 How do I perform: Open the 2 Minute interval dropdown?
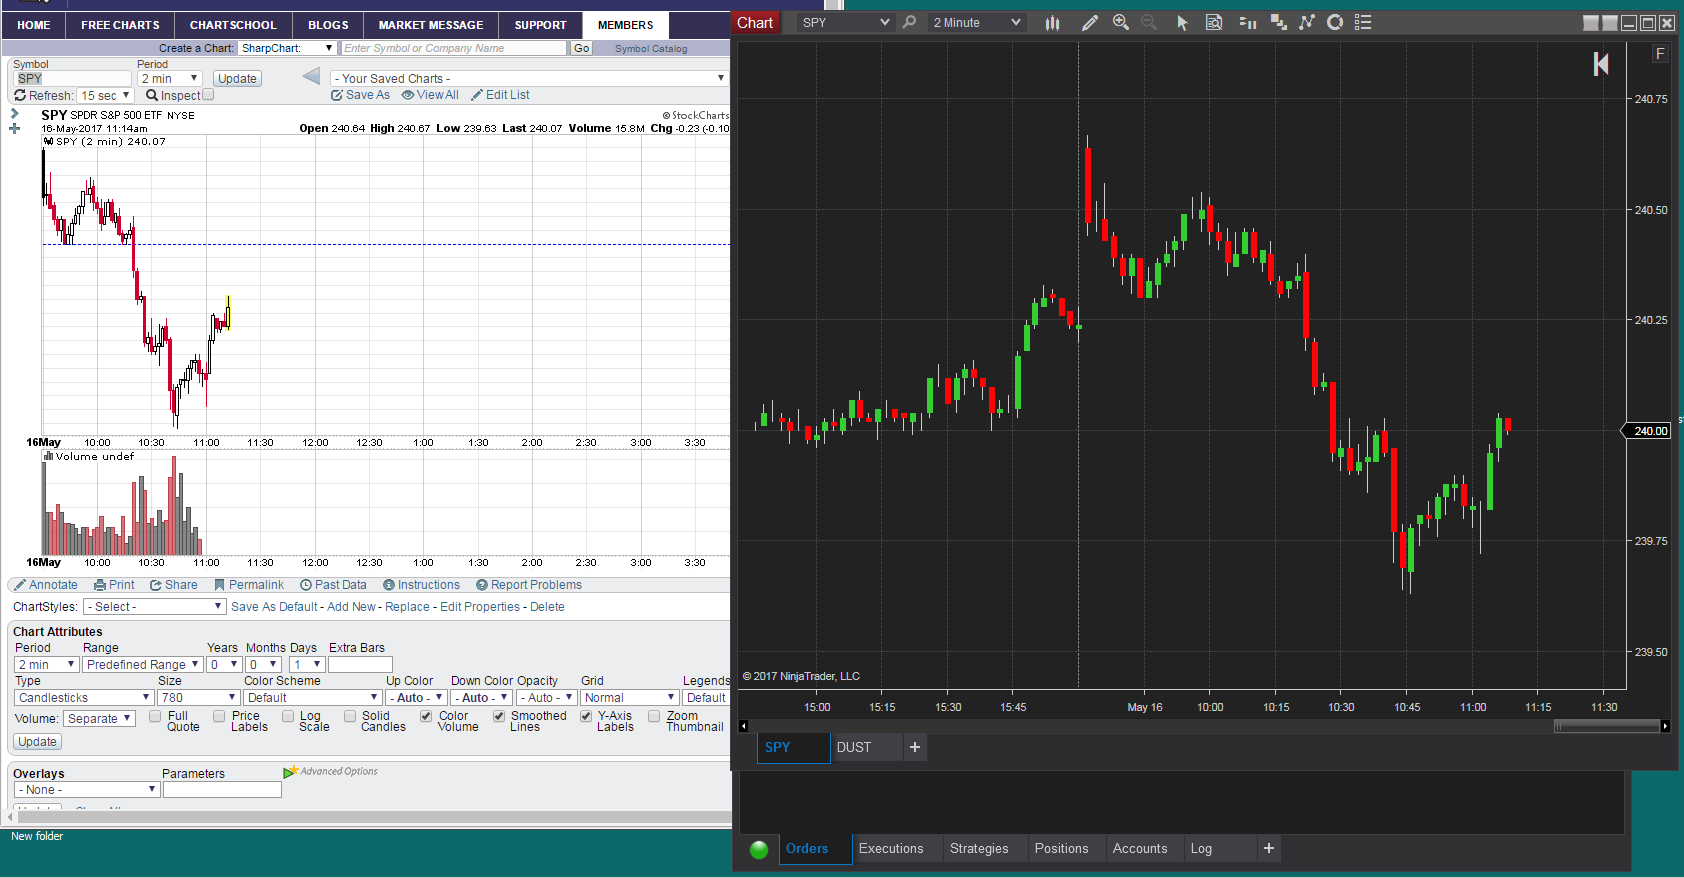[x=977, y=22]
